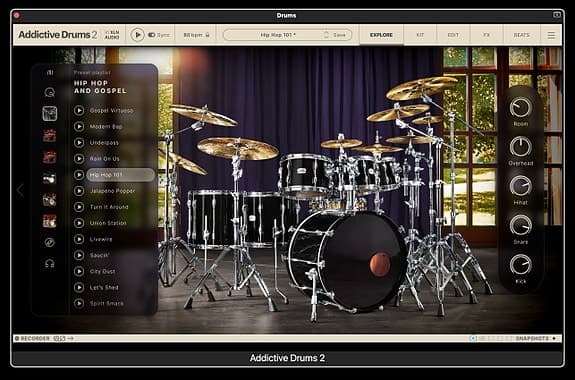Play the Let's Shed preset preview

point(79,288)
